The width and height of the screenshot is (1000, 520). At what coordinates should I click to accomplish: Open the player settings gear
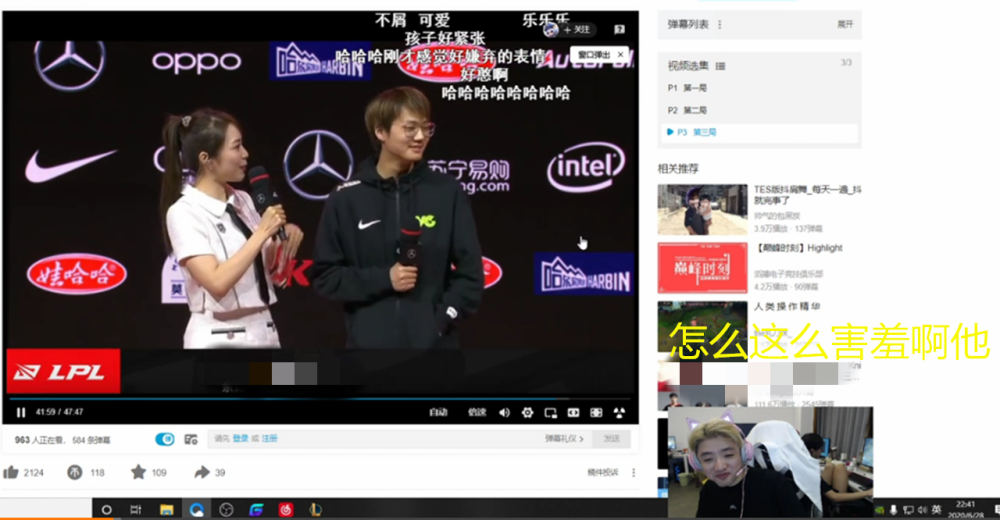coord(527,413)
